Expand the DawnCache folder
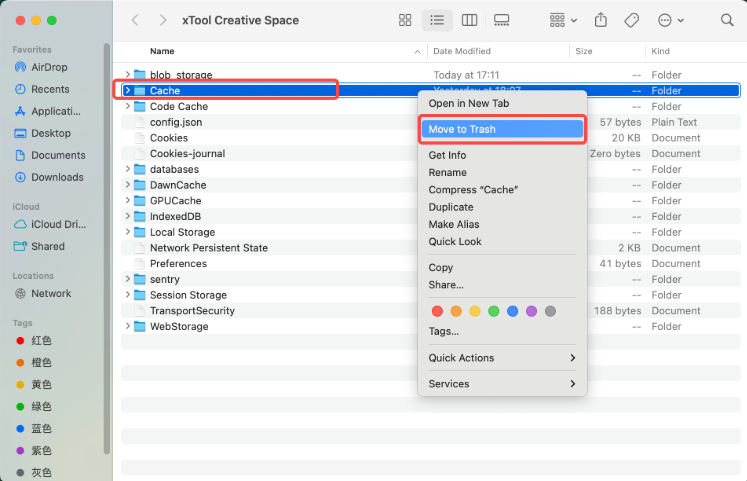The height and width of the screenshot is (481, 747). pyautogui.click(x=128, y=184)
